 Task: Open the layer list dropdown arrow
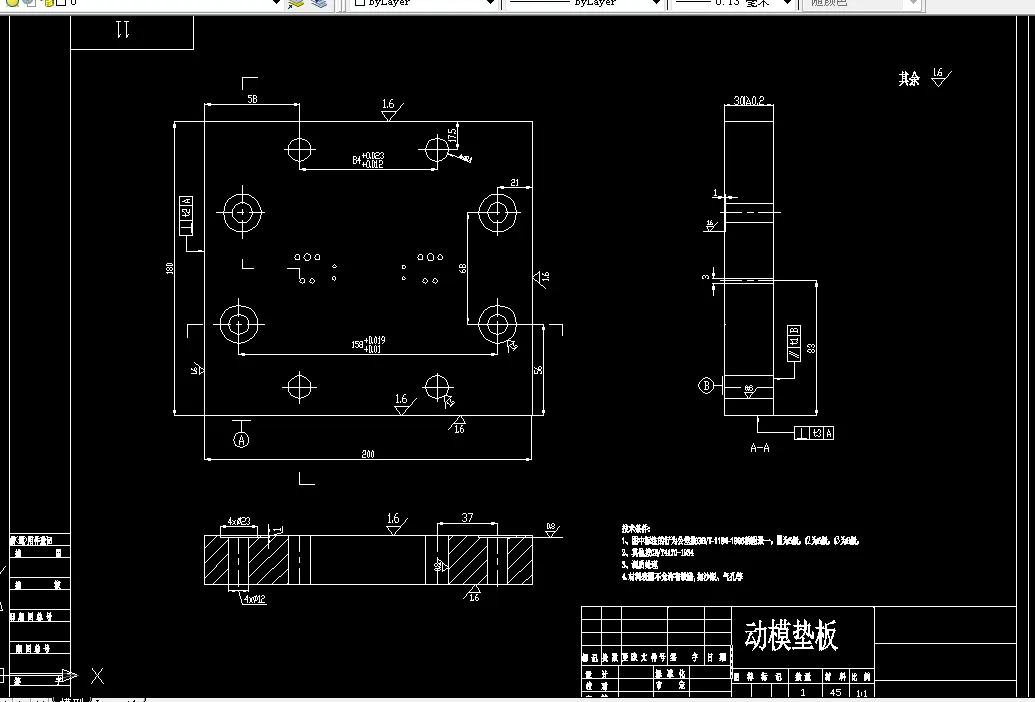[277, 3]
